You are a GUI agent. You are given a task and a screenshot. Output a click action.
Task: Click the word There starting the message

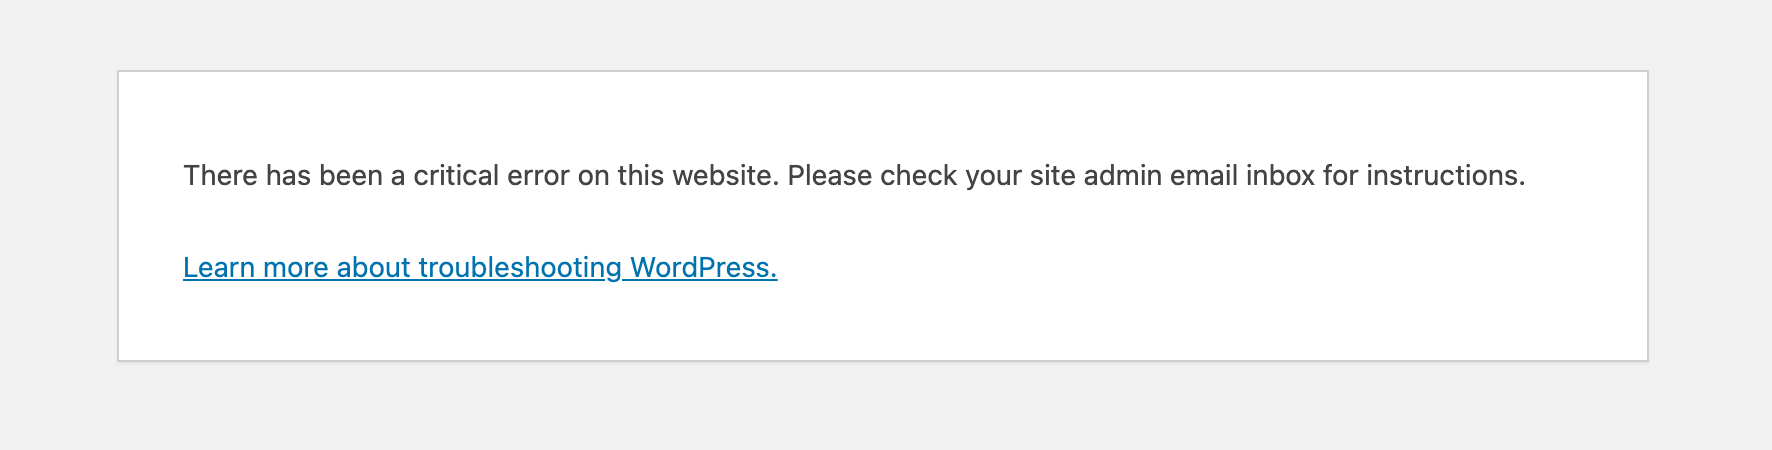point(221,176)
